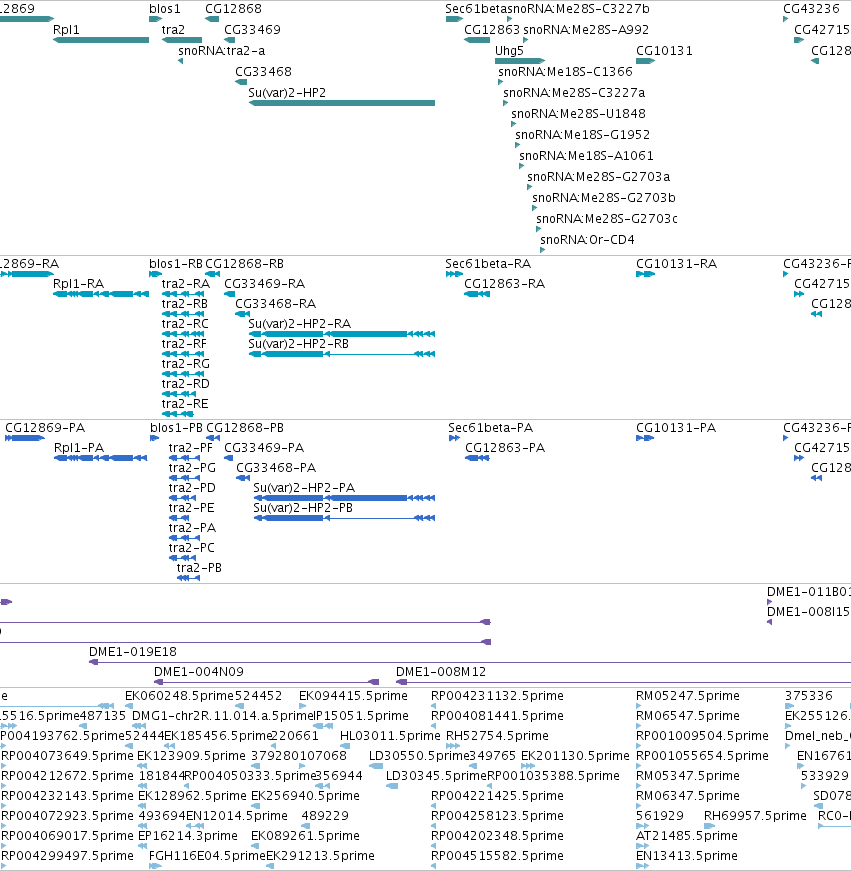851x871 pixels.
Task: Select the RH69957.5prime EST label
Action: 755,816
